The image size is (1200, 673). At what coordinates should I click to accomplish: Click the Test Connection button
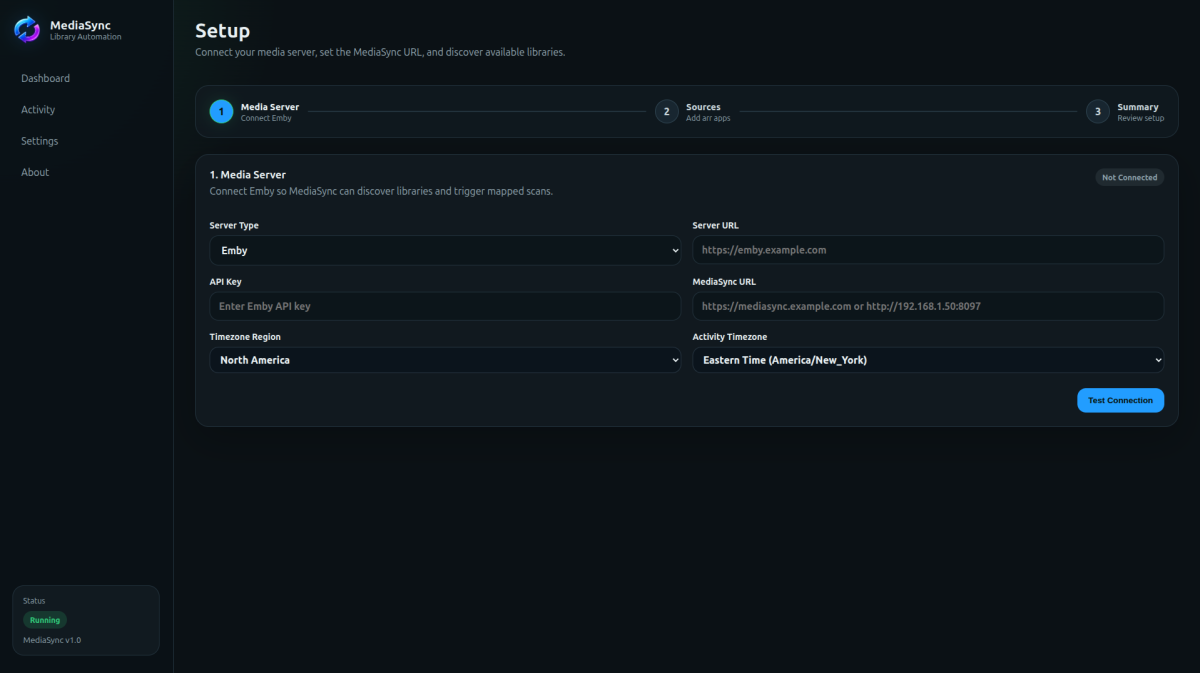tap(1120, 400)
